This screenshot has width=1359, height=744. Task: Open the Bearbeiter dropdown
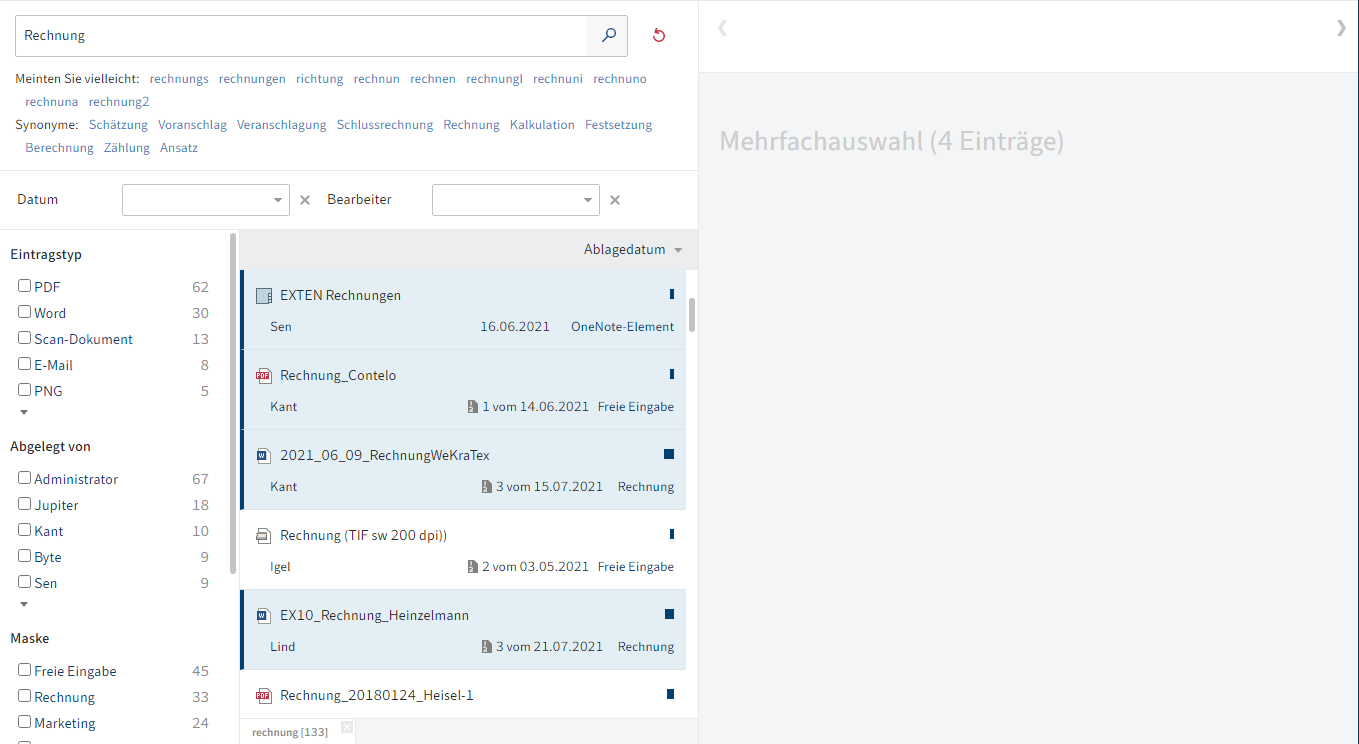click(x=588, y=200)
